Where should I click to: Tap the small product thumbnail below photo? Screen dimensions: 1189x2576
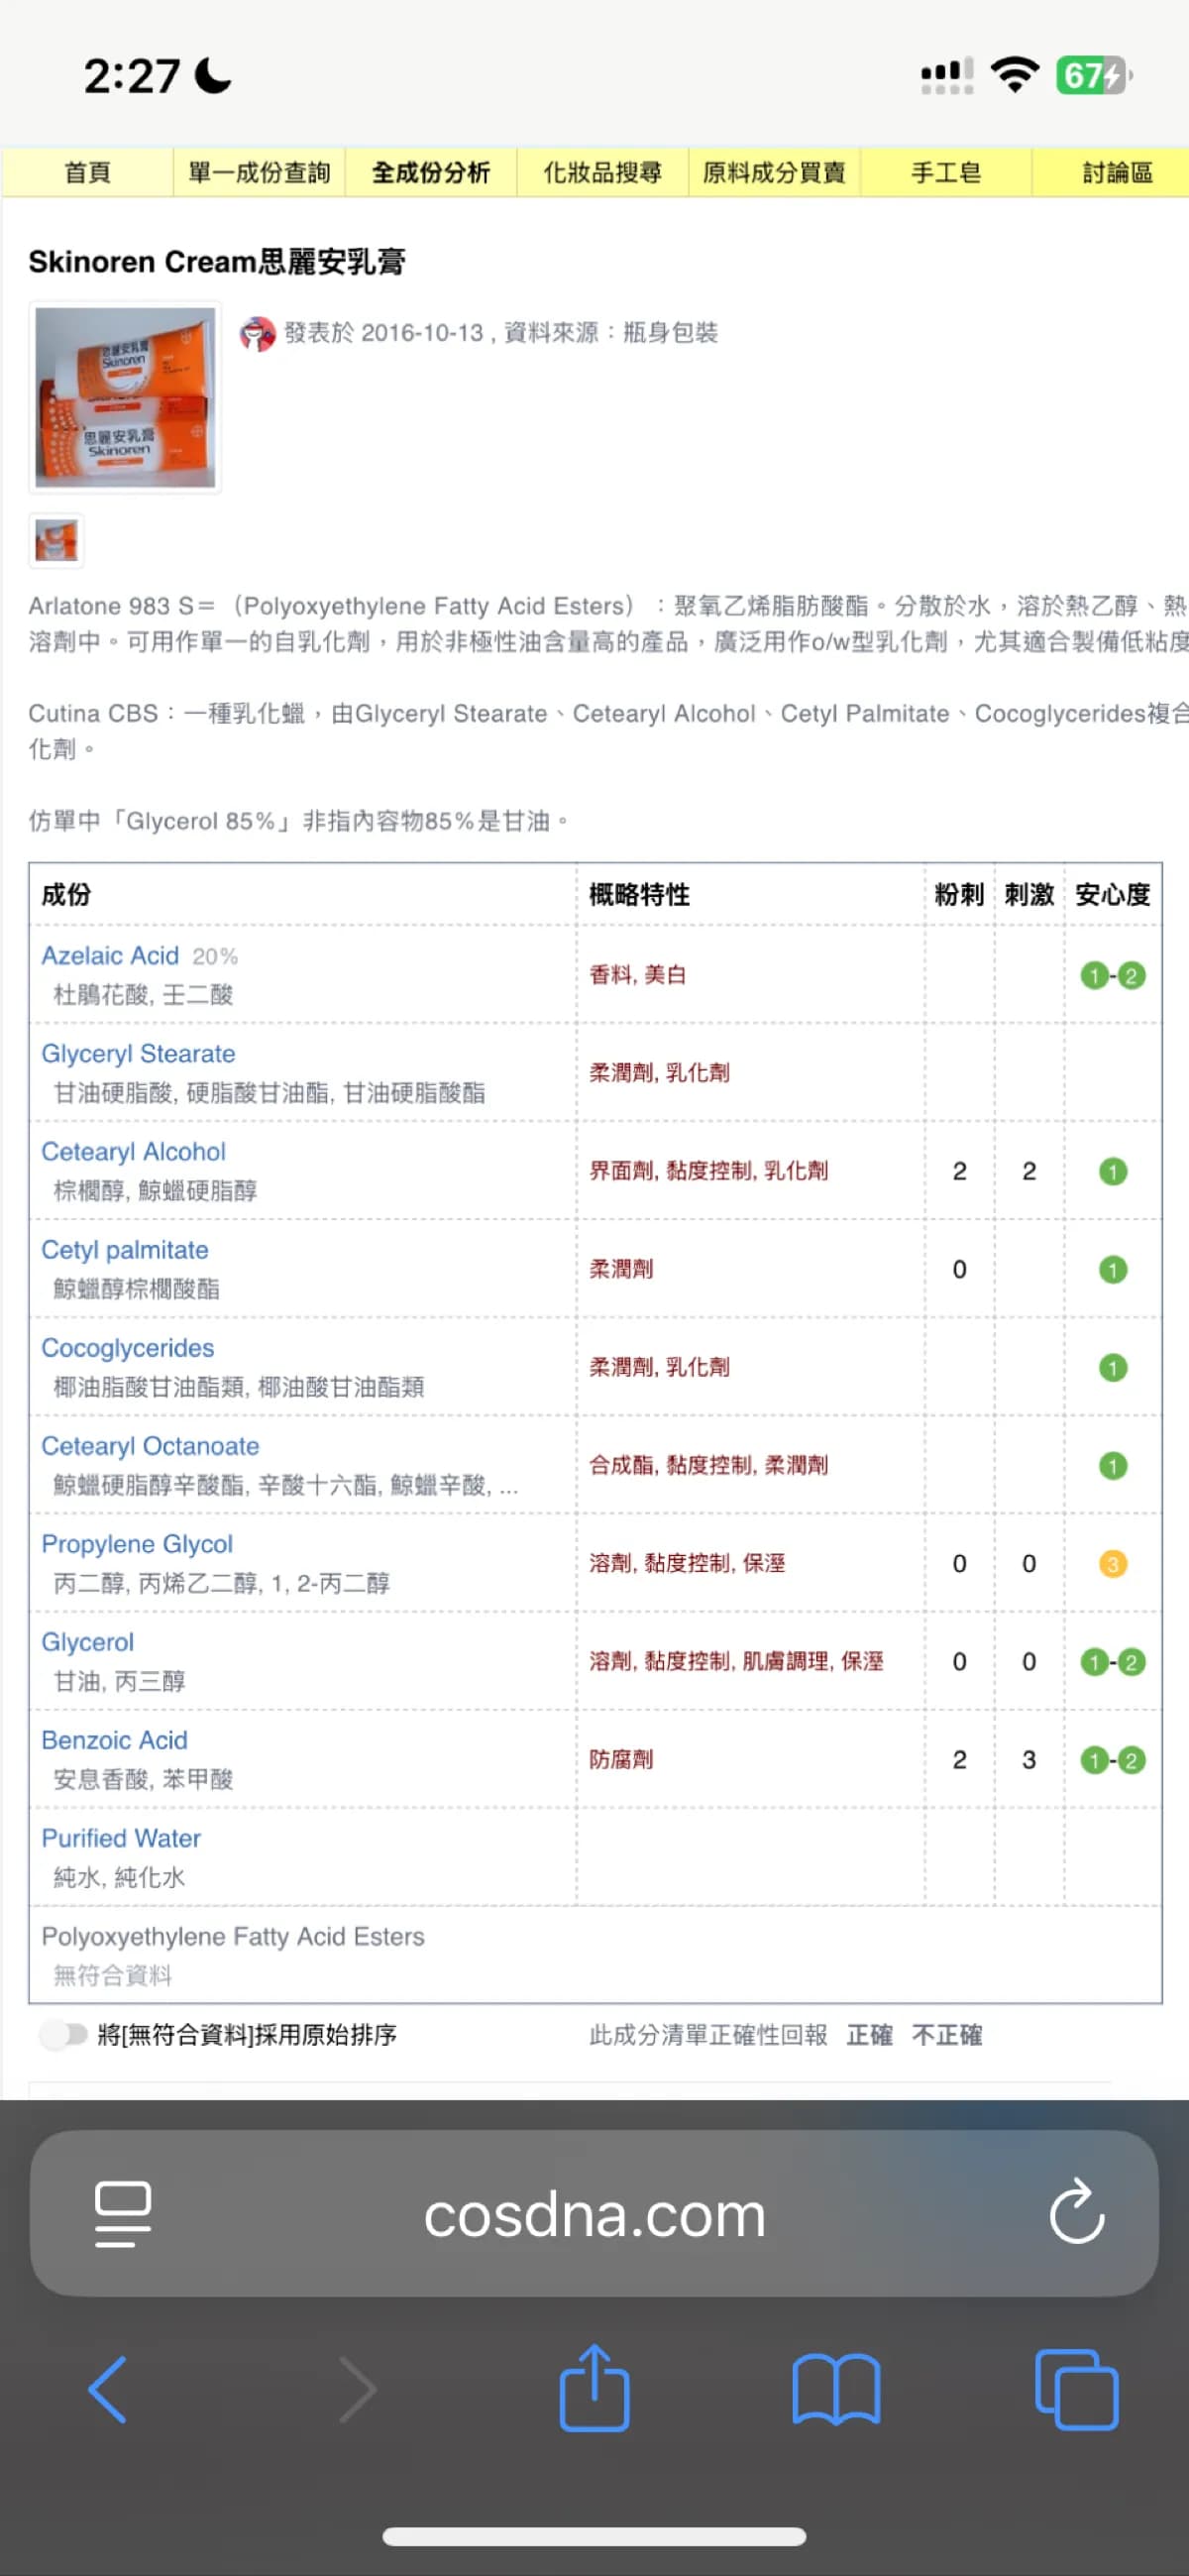(x=56, y=540)
